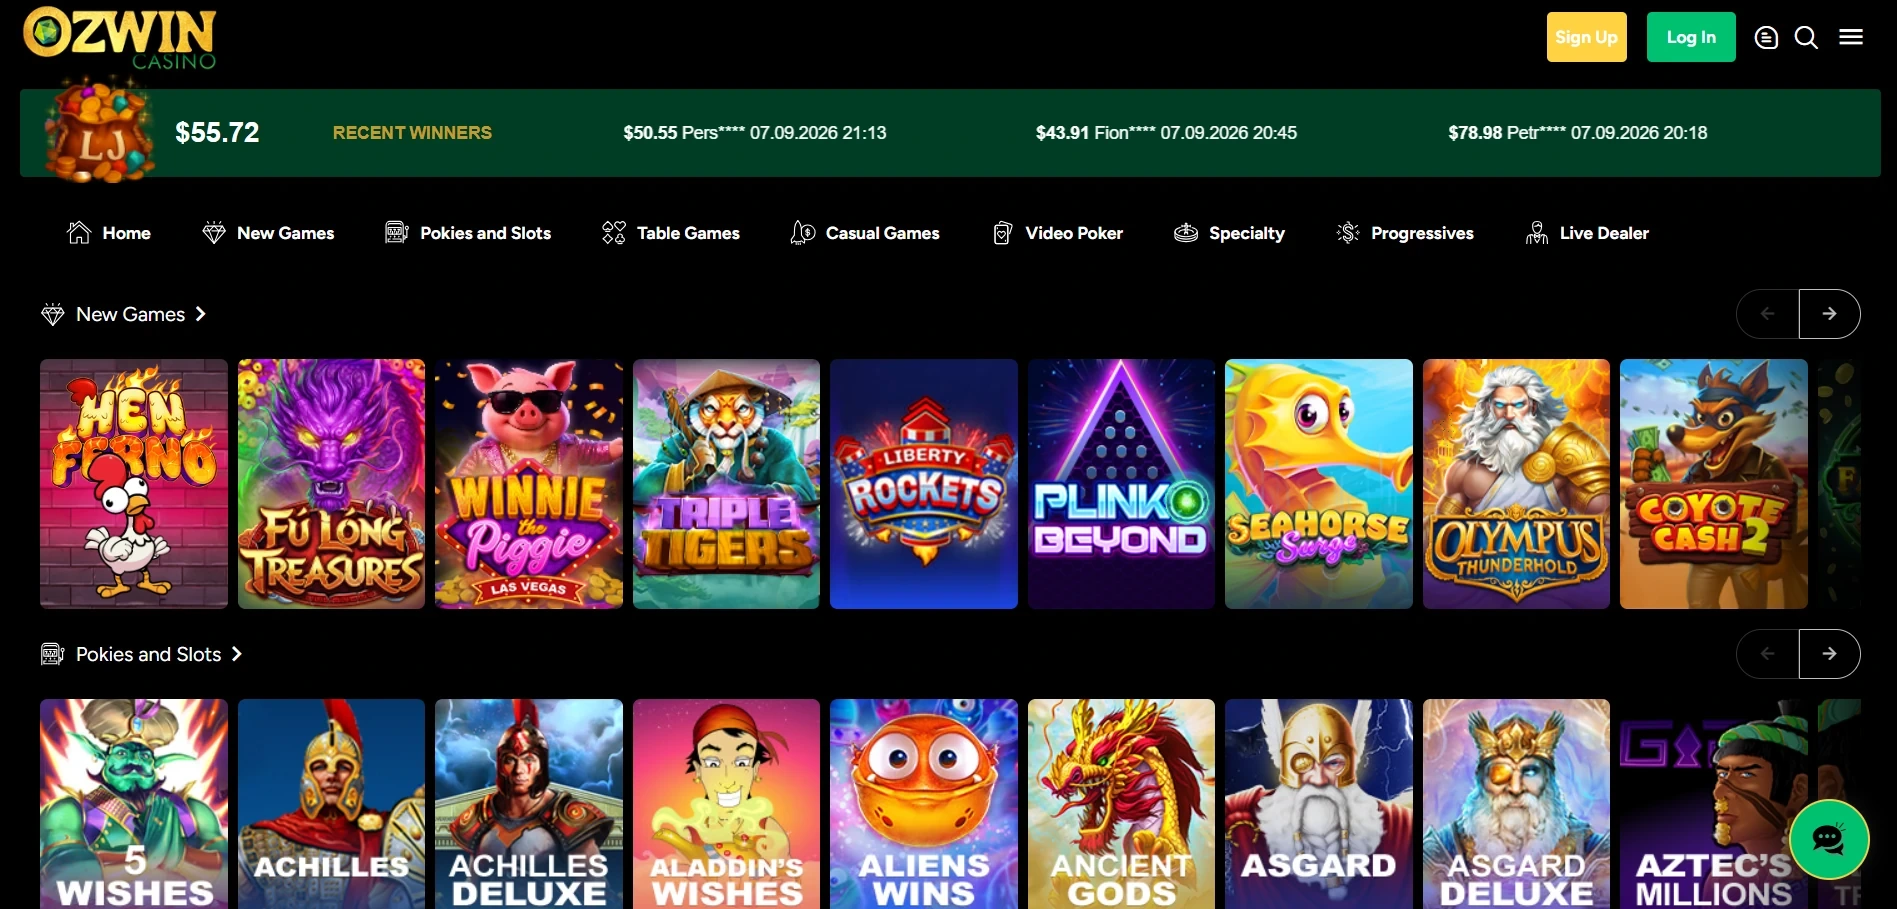
Task: Open the Winnie the Piggie game thumbnail
Action: pos(529,484)
